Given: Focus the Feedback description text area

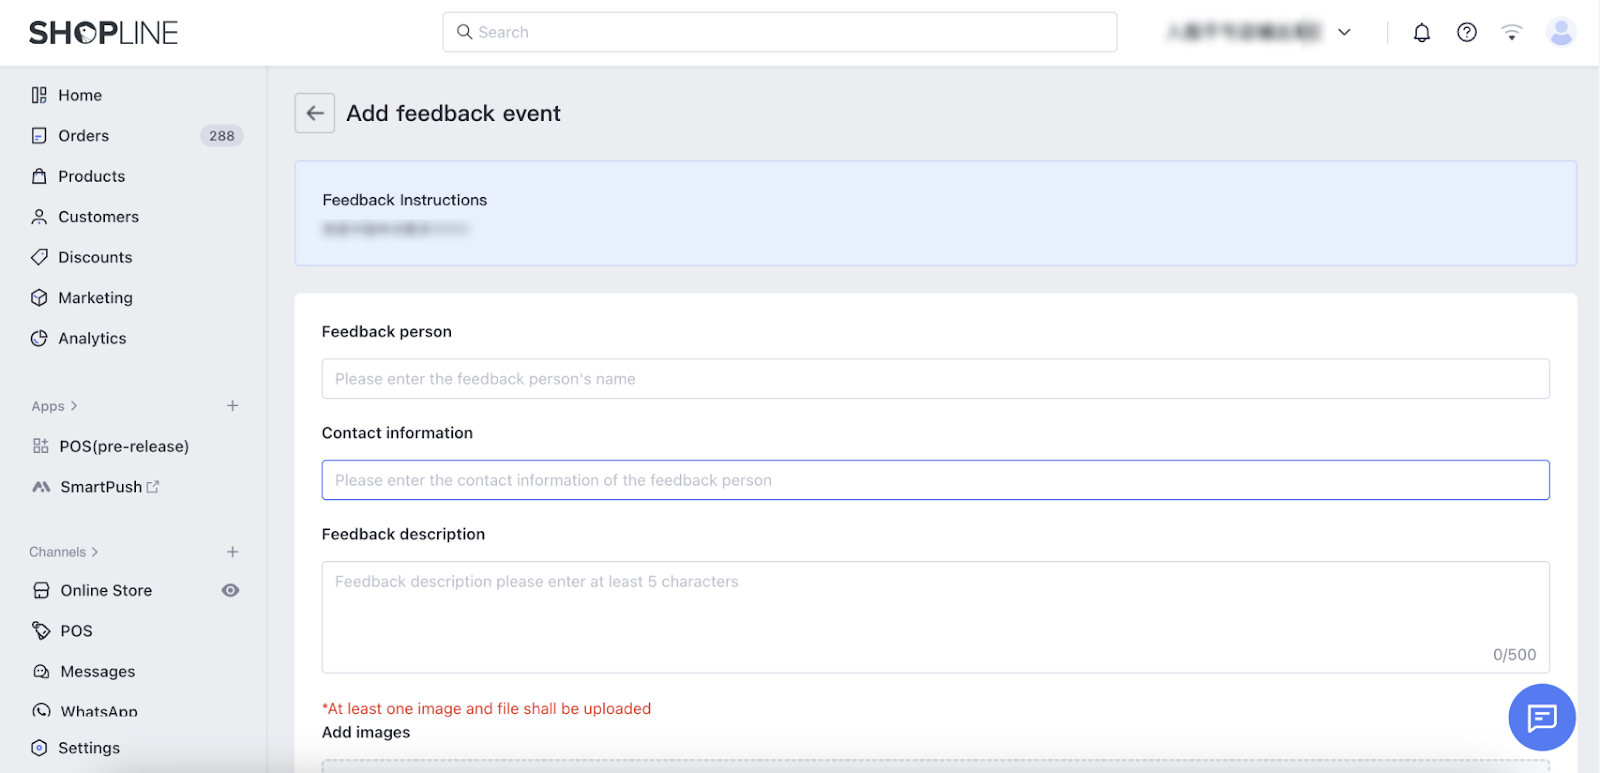Looking at the screenshot, I should [x=935, y=616].
